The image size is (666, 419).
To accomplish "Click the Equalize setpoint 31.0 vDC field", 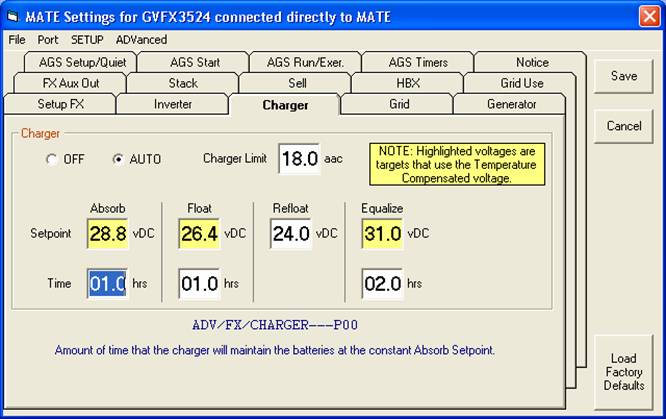I will 382,234.
